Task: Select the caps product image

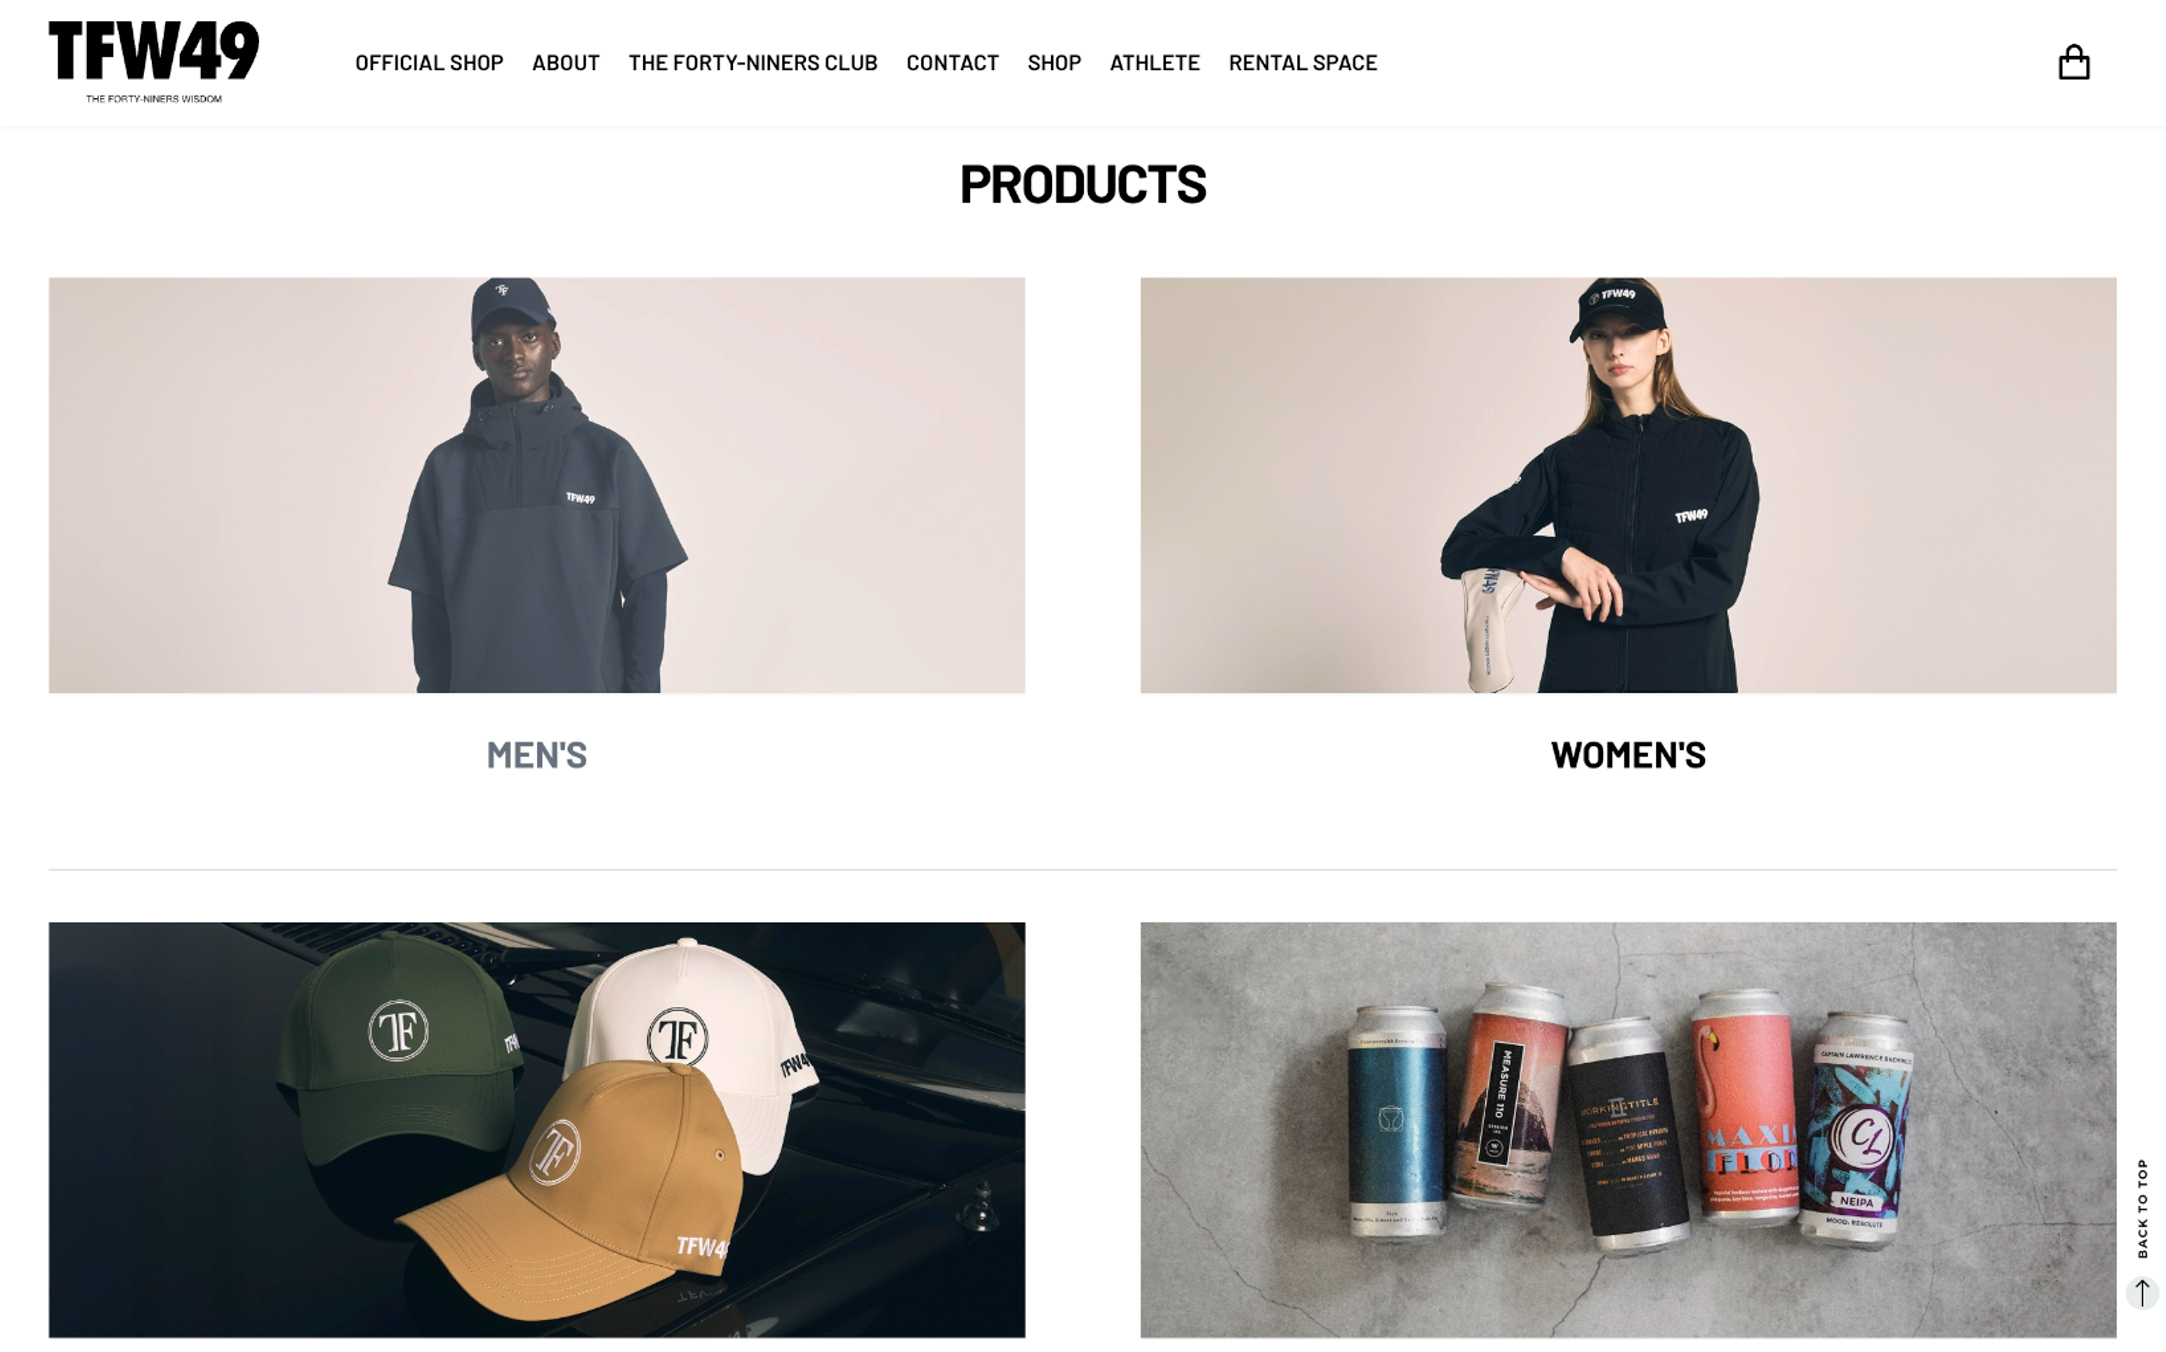Action: [536, 1130]
